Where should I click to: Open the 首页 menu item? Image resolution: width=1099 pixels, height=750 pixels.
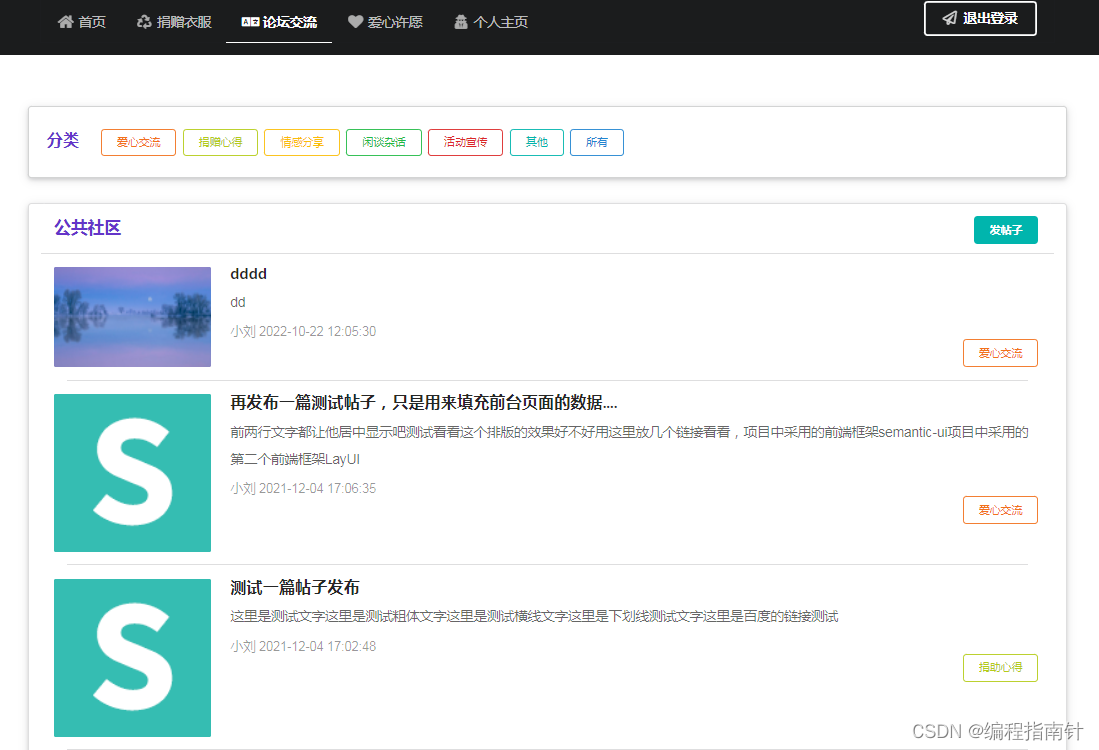pos(81,22)
